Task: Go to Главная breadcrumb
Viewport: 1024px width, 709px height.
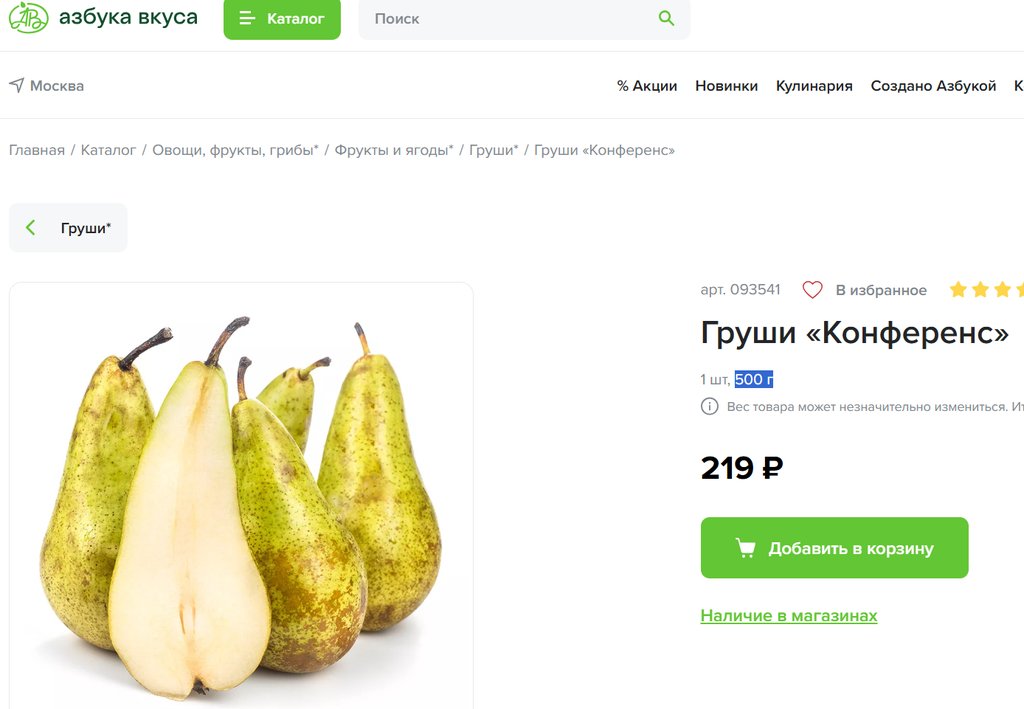Action: (x=37, y=150)
